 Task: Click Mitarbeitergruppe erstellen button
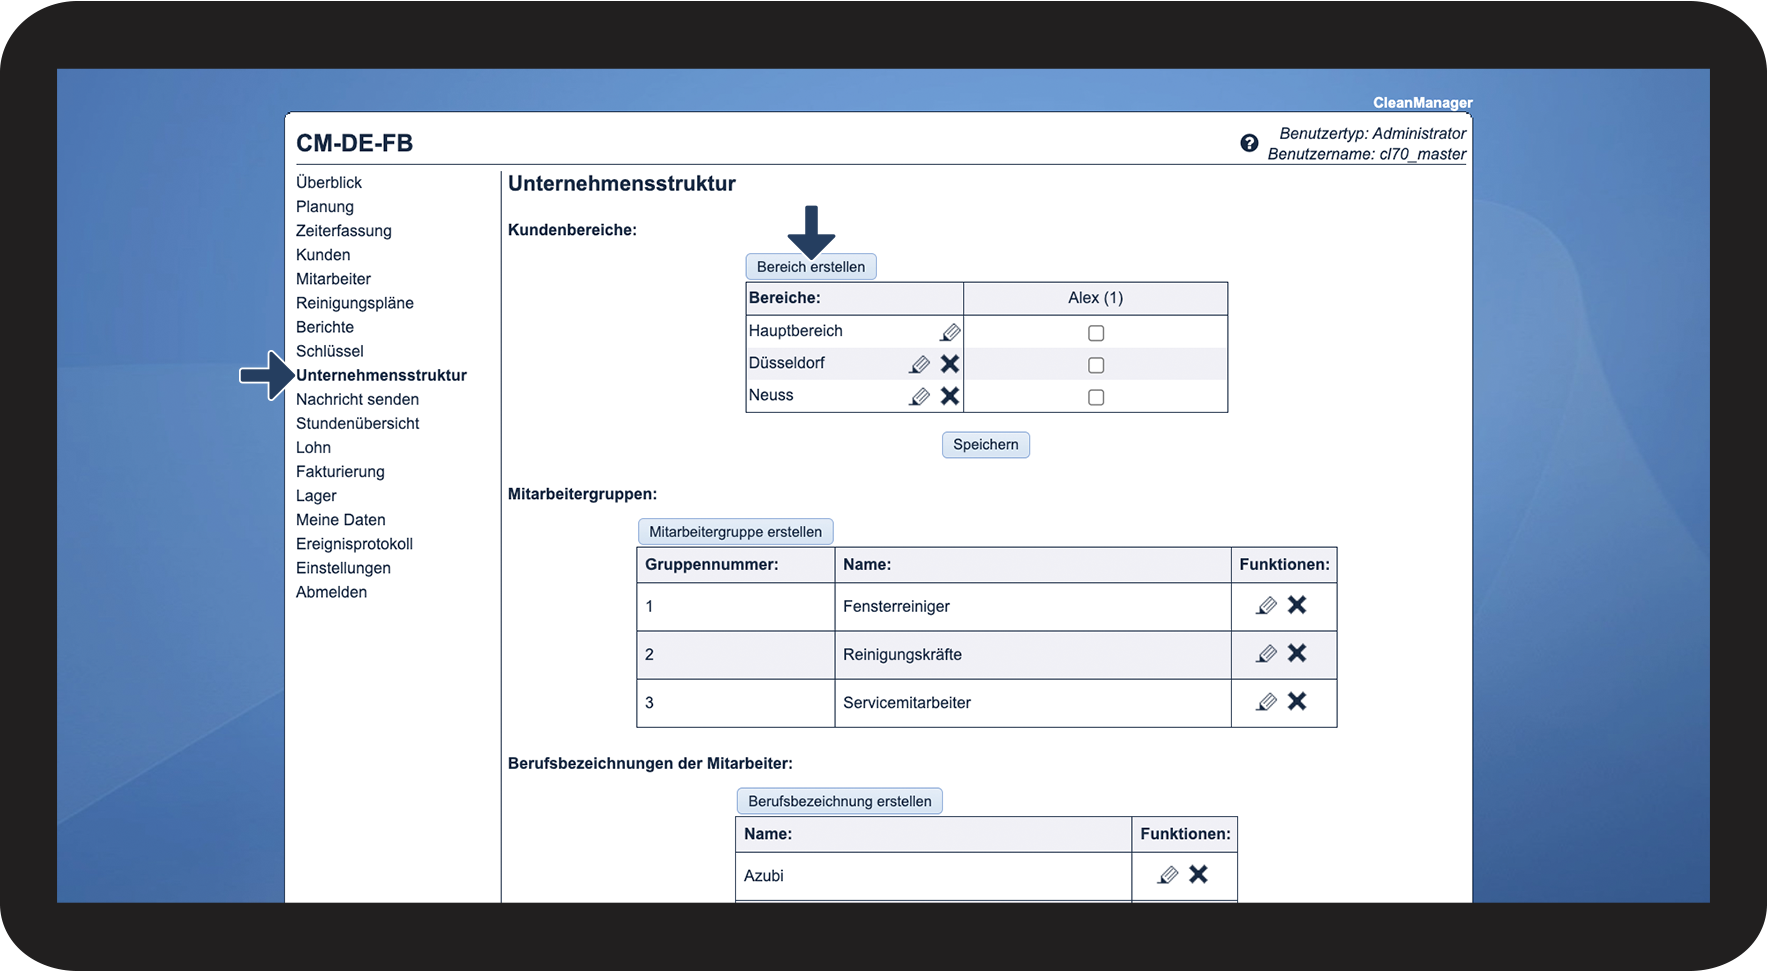click(x=735, y=532)
